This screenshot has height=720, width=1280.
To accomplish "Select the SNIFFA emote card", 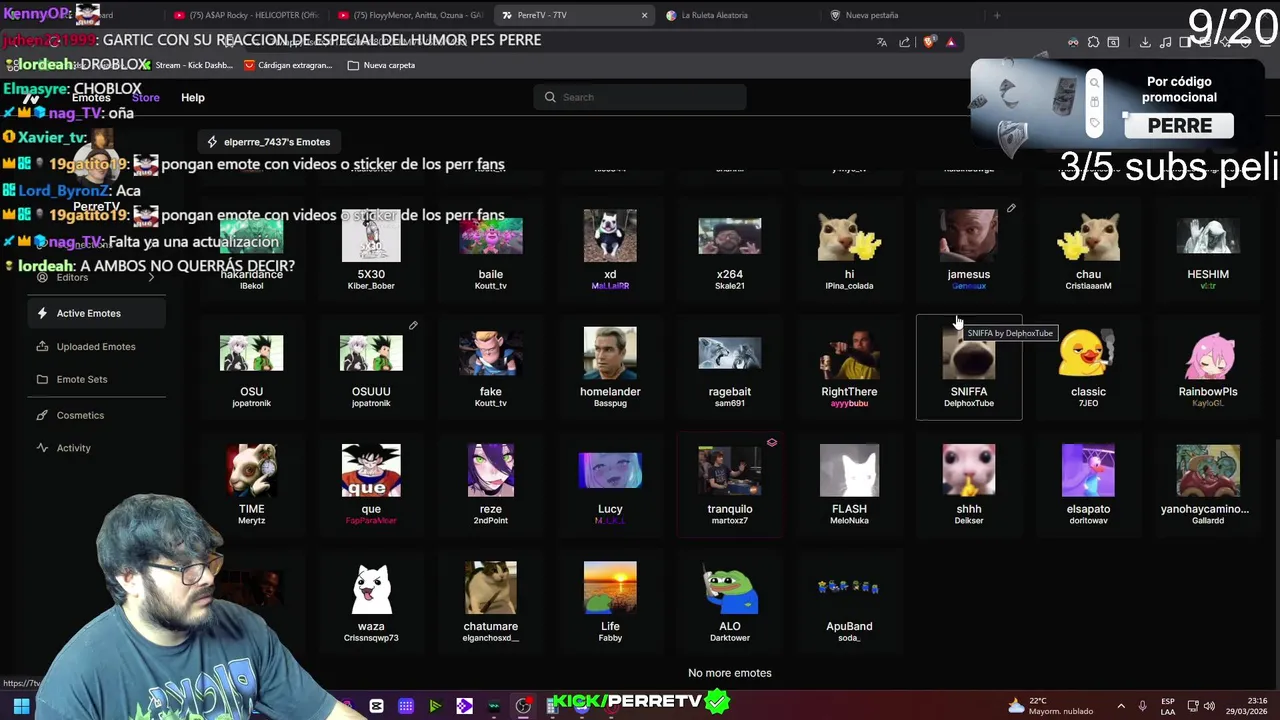I will [969, 368].
